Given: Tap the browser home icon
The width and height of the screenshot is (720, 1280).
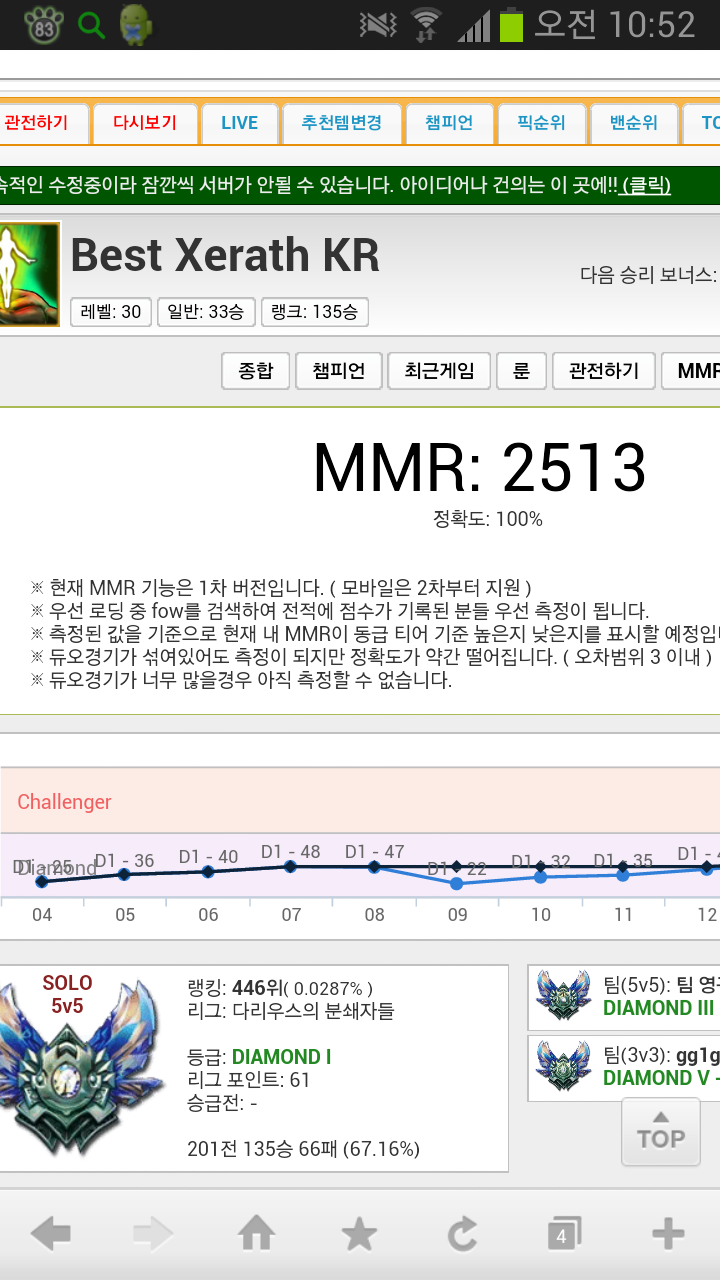Looking at the screenshot, I should click(256, 1235).
